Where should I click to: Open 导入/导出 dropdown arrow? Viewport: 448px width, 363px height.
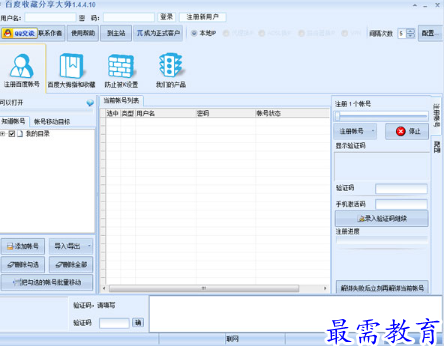pyautogui.click(x=89, y=246)
